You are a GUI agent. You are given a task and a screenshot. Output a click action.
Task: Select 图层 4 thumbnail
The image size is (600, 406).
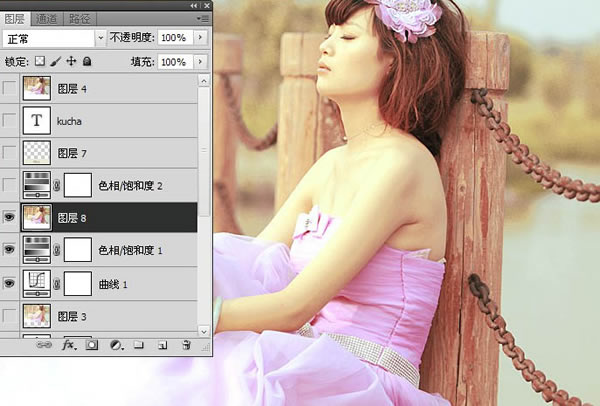[x=36, y=88]
